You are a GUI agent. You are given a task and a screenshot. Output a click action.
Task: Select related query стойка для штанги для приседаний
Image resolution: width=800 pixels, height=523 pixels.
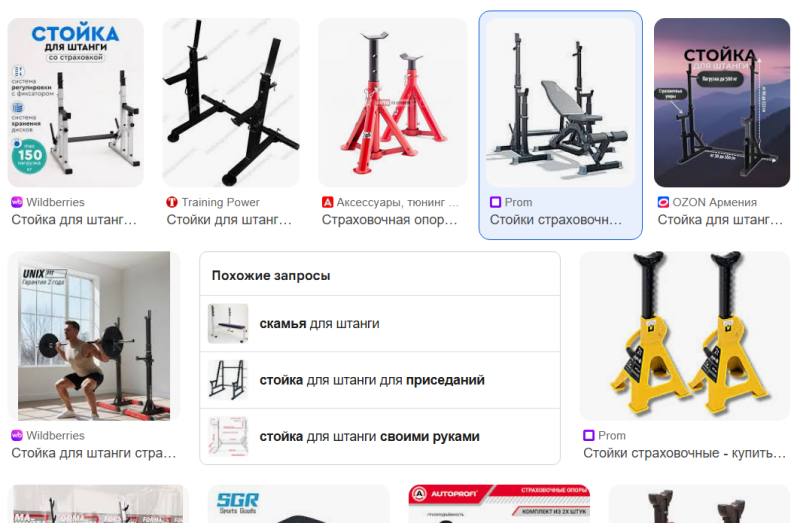click(x=380, y=380)
